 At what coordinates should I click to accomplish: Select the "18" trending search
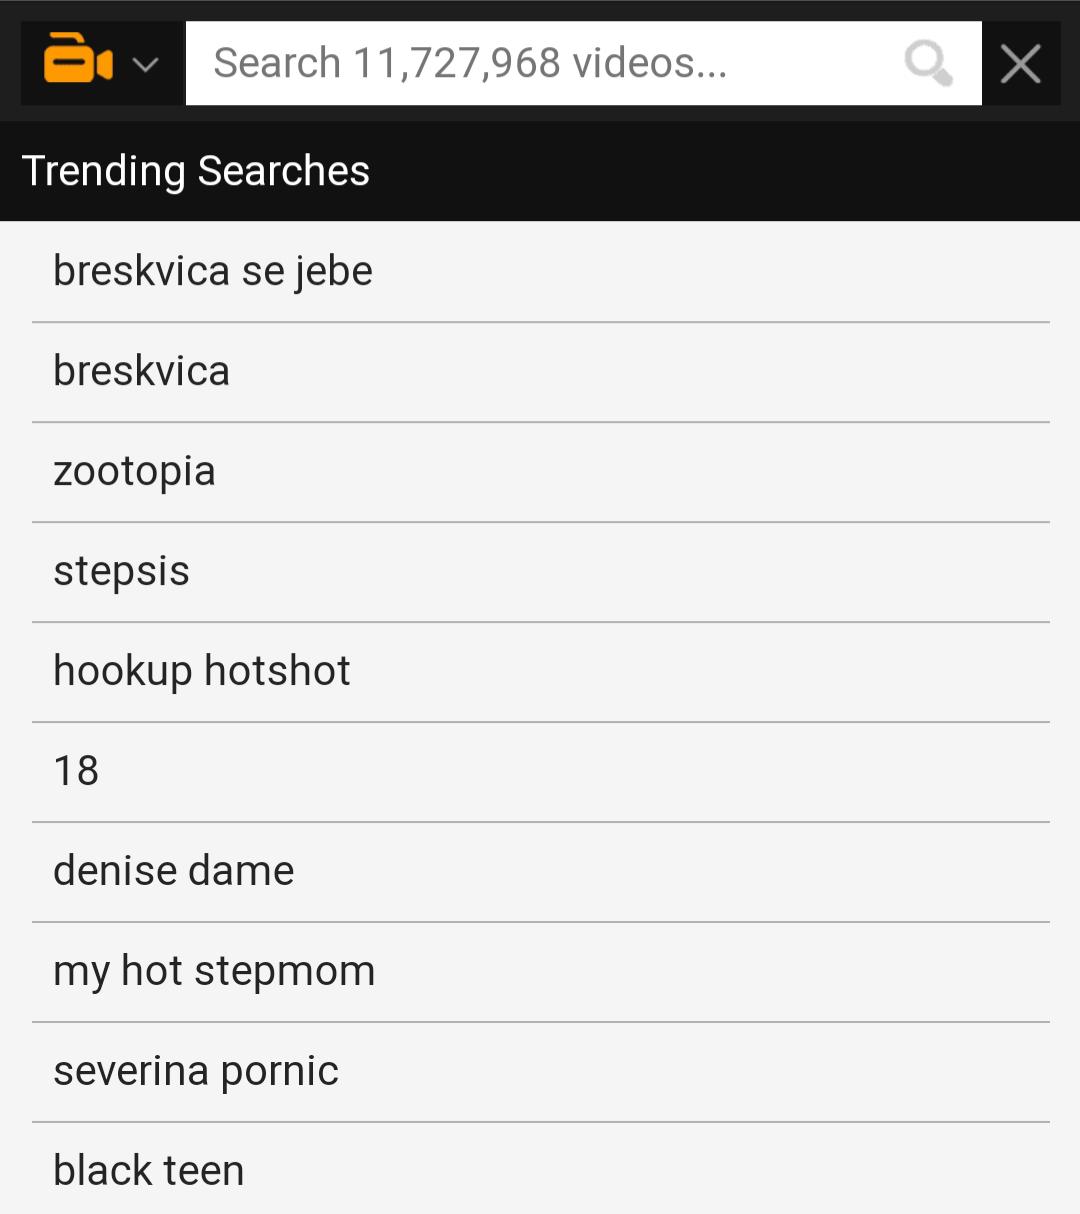pos(76,771)
